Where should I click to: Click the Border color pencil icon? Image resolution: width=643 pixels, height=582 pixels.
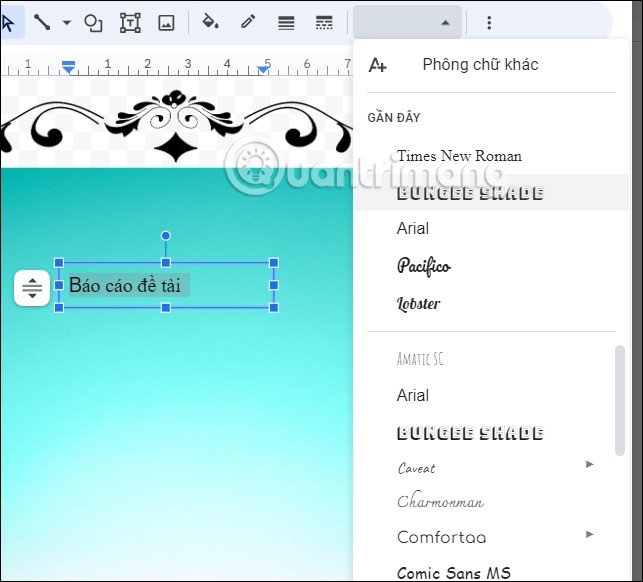pyautogui.click(x=248, y=23)
